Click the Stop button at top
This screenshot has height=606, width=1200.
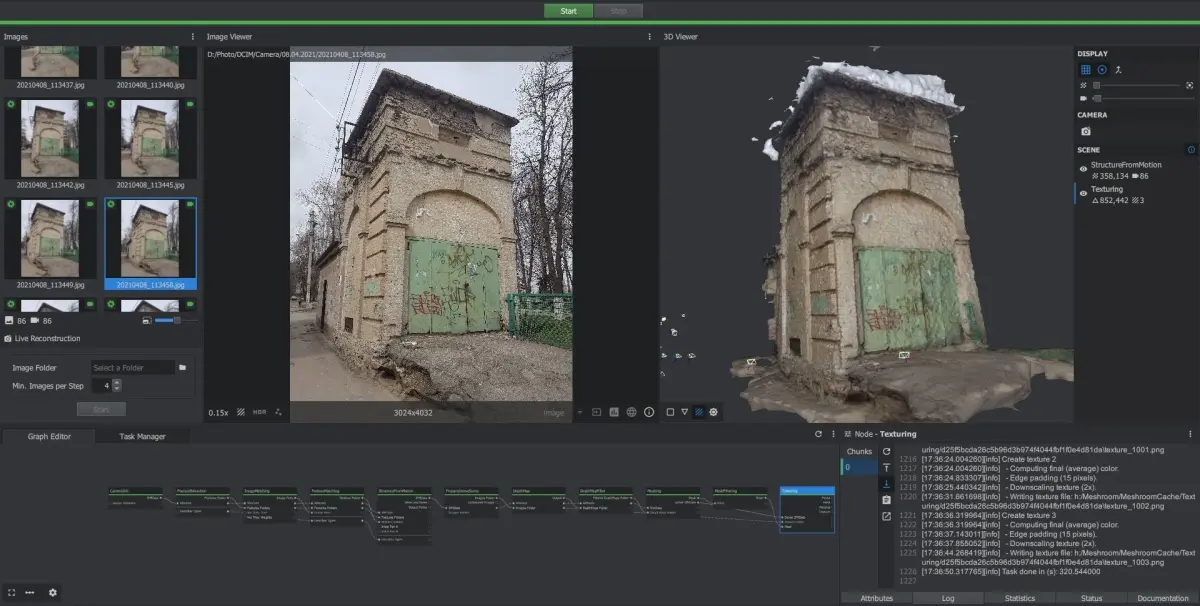coord(618,10)
